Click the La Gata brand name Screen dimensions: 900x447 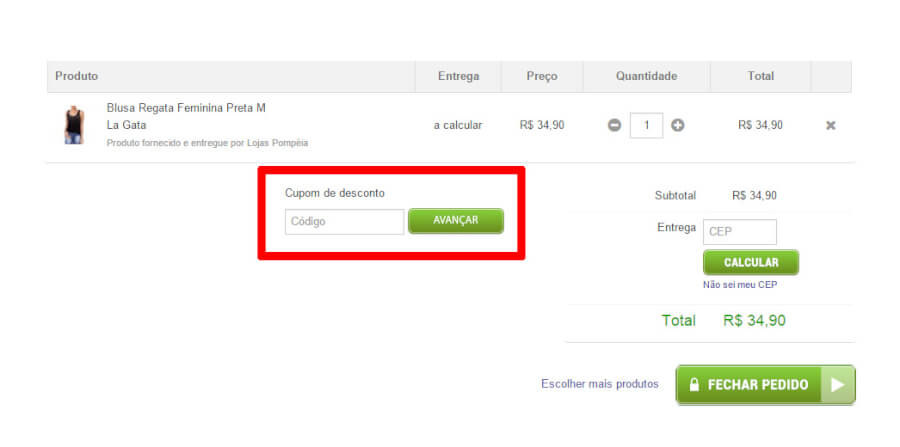126,125
